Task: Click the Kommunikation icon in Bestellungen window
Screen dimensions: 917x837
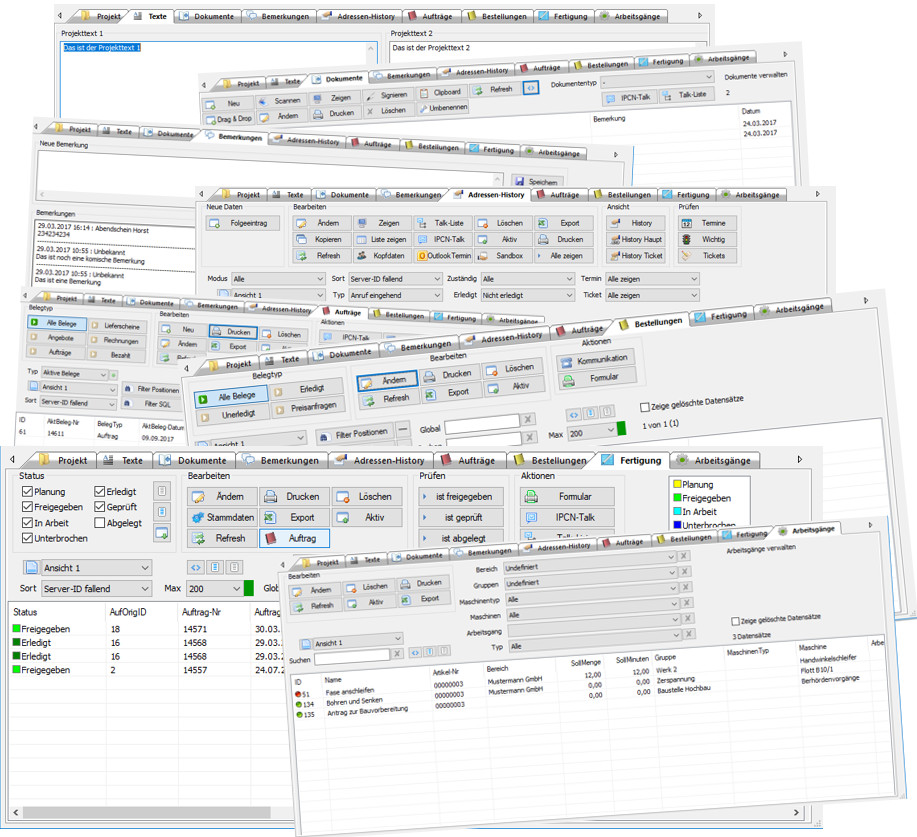Action: (566, 363)
